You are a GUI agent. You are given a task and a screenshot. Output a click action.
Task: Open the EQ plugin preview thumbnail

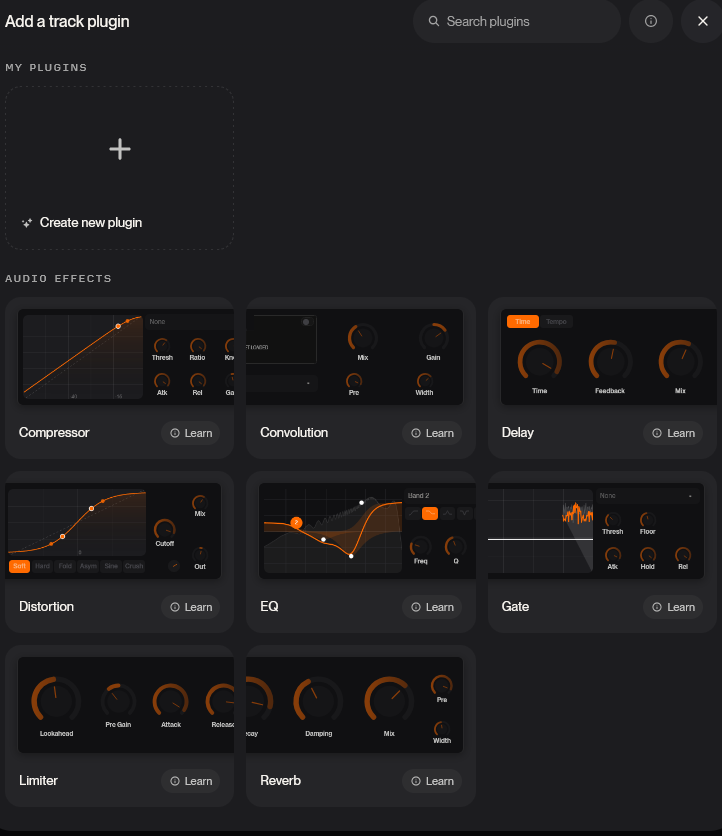click(367, 531)
